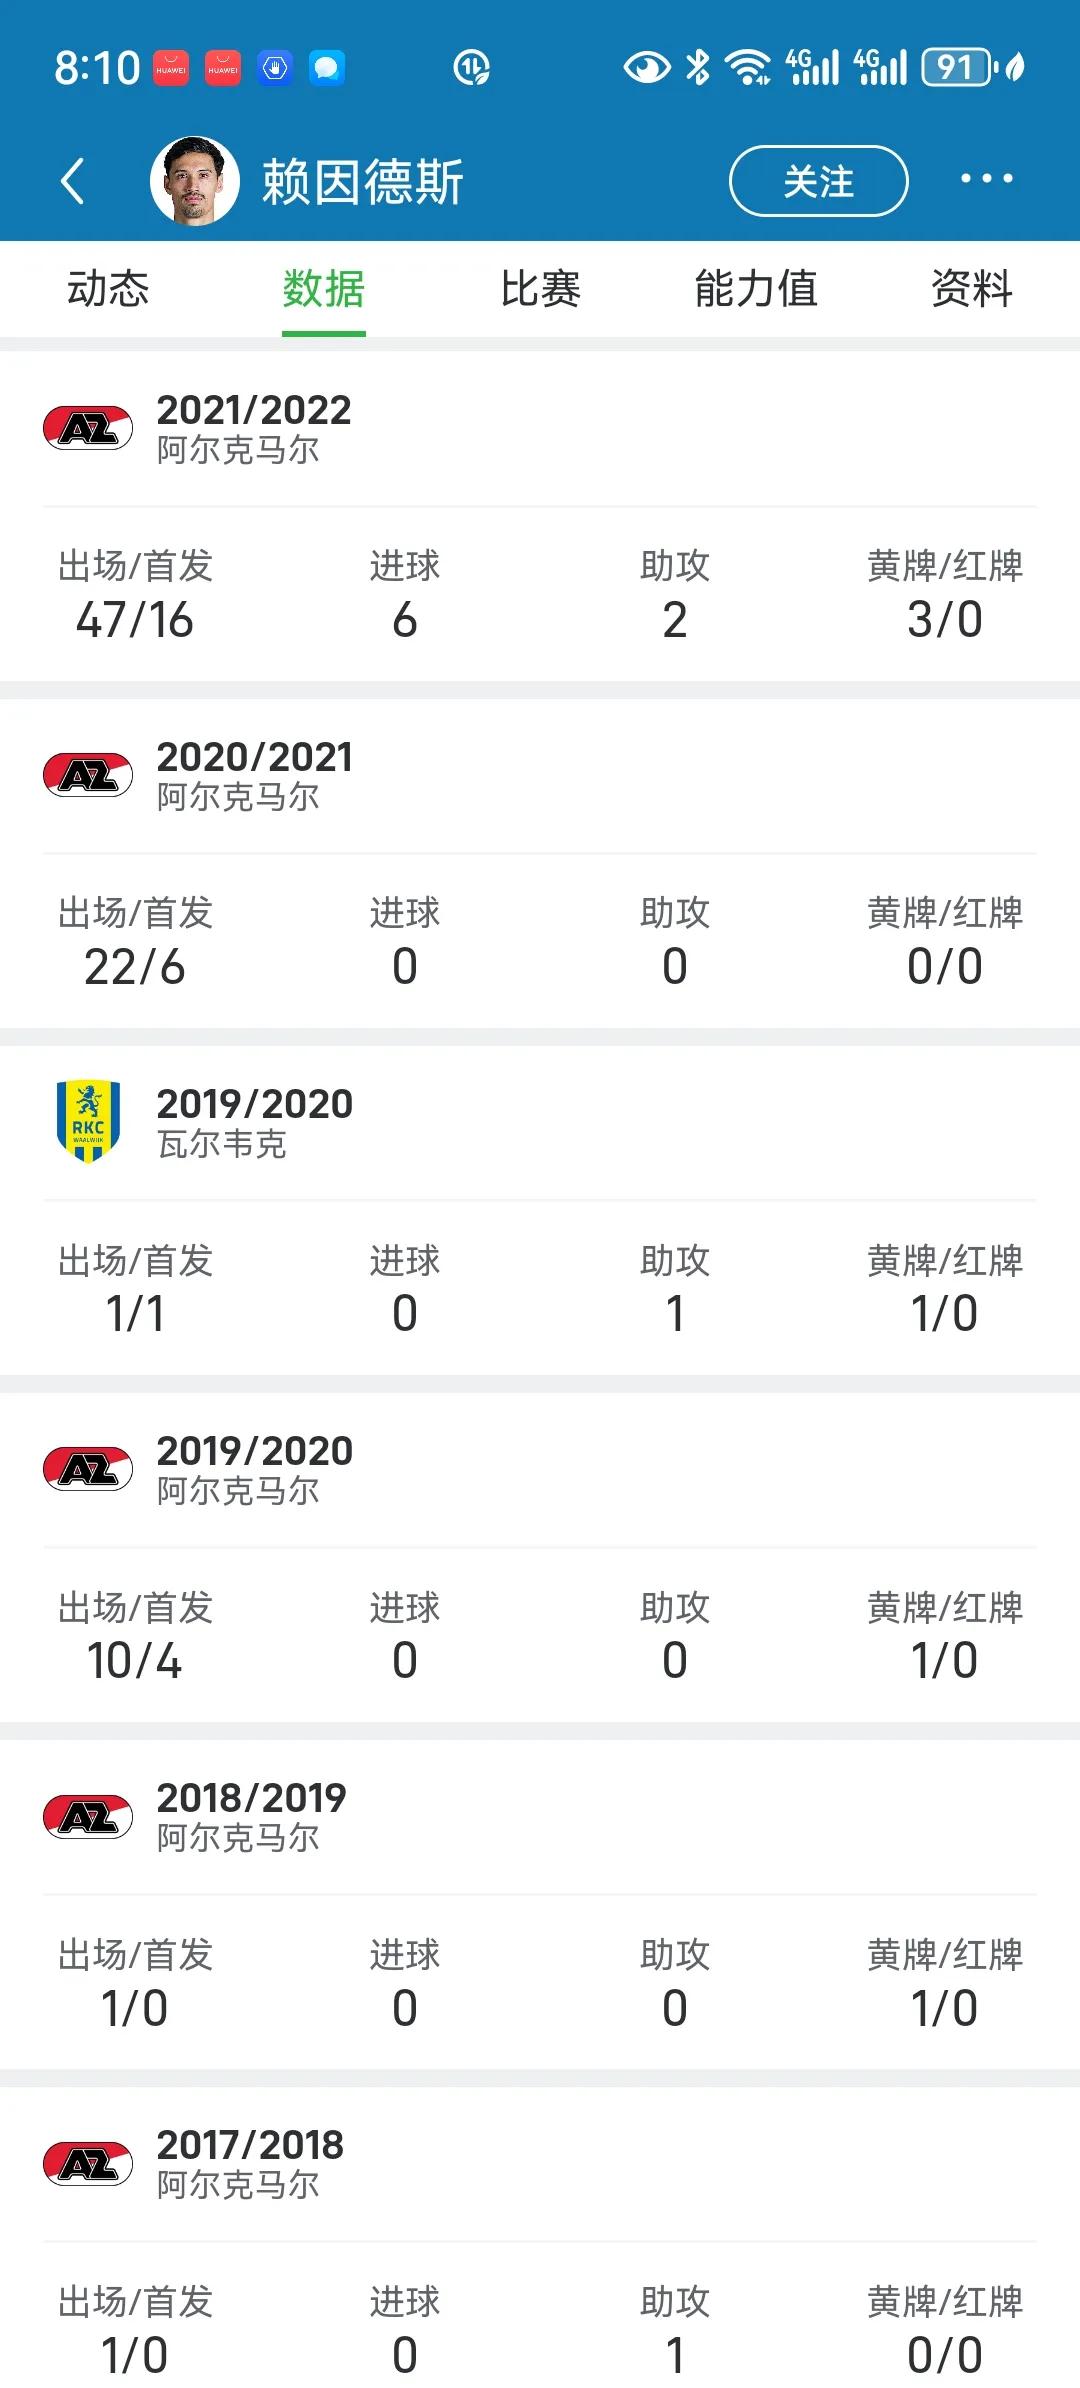Tap AZ logo for 2021/2022 season
This screenshot has height=2388, width=1080.
[x=88, y=428]
